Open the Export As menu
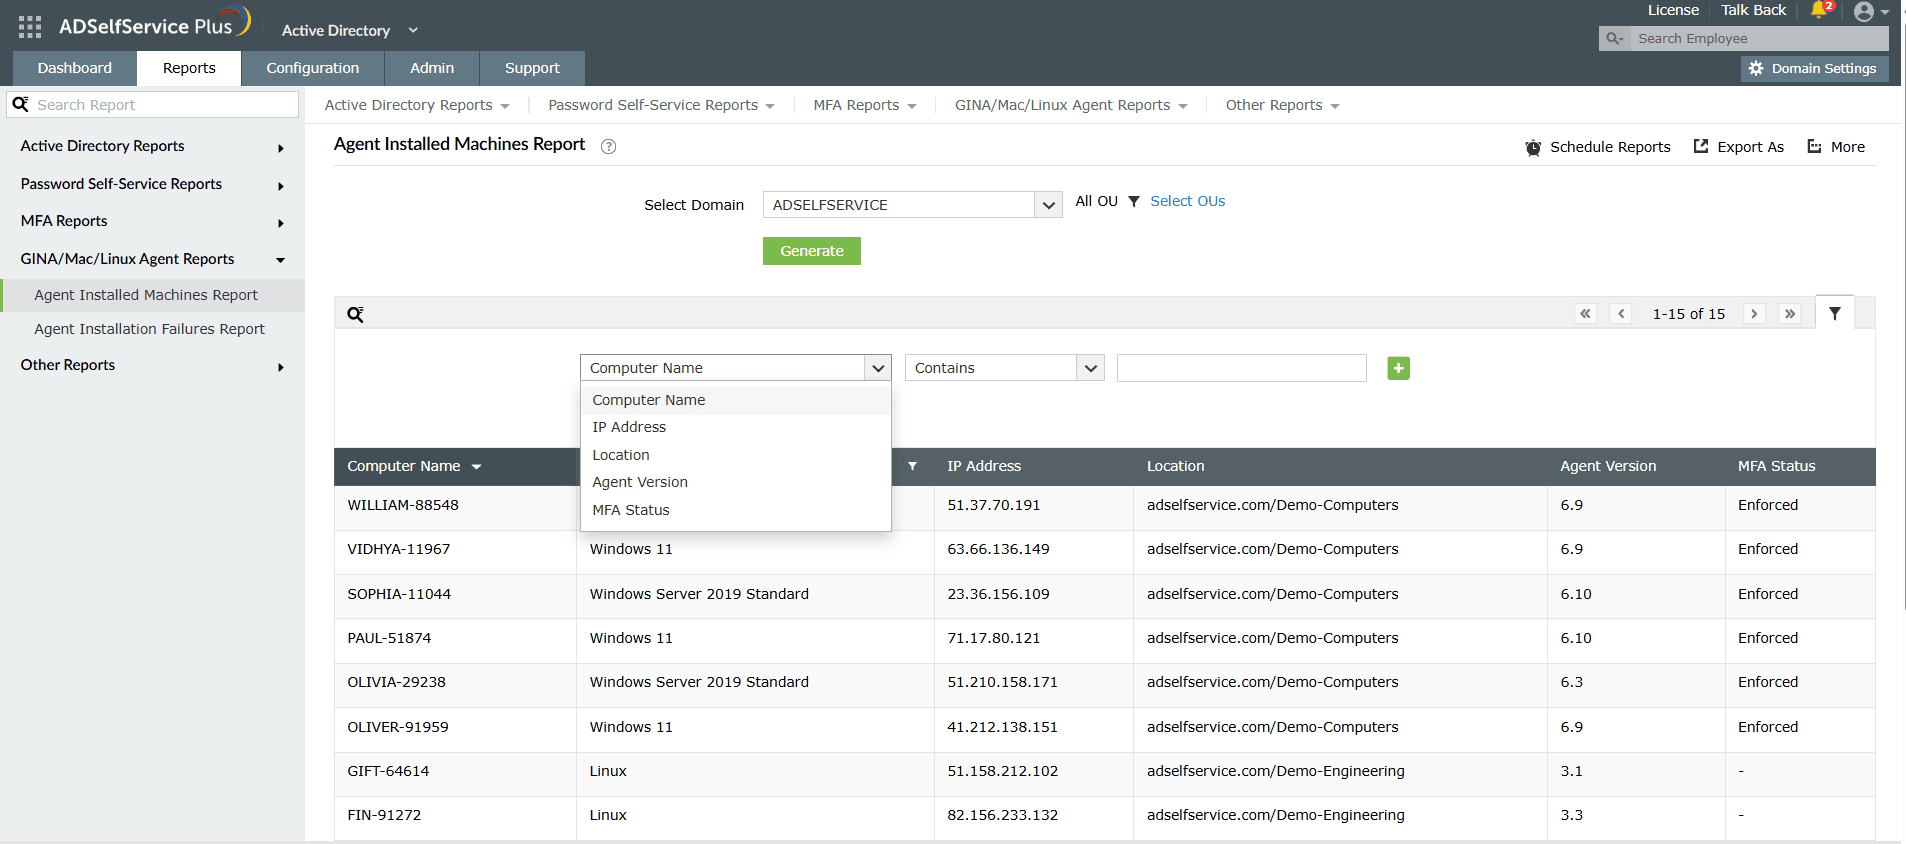The width and height of the screenshot is (1906, 844). 1738,147
